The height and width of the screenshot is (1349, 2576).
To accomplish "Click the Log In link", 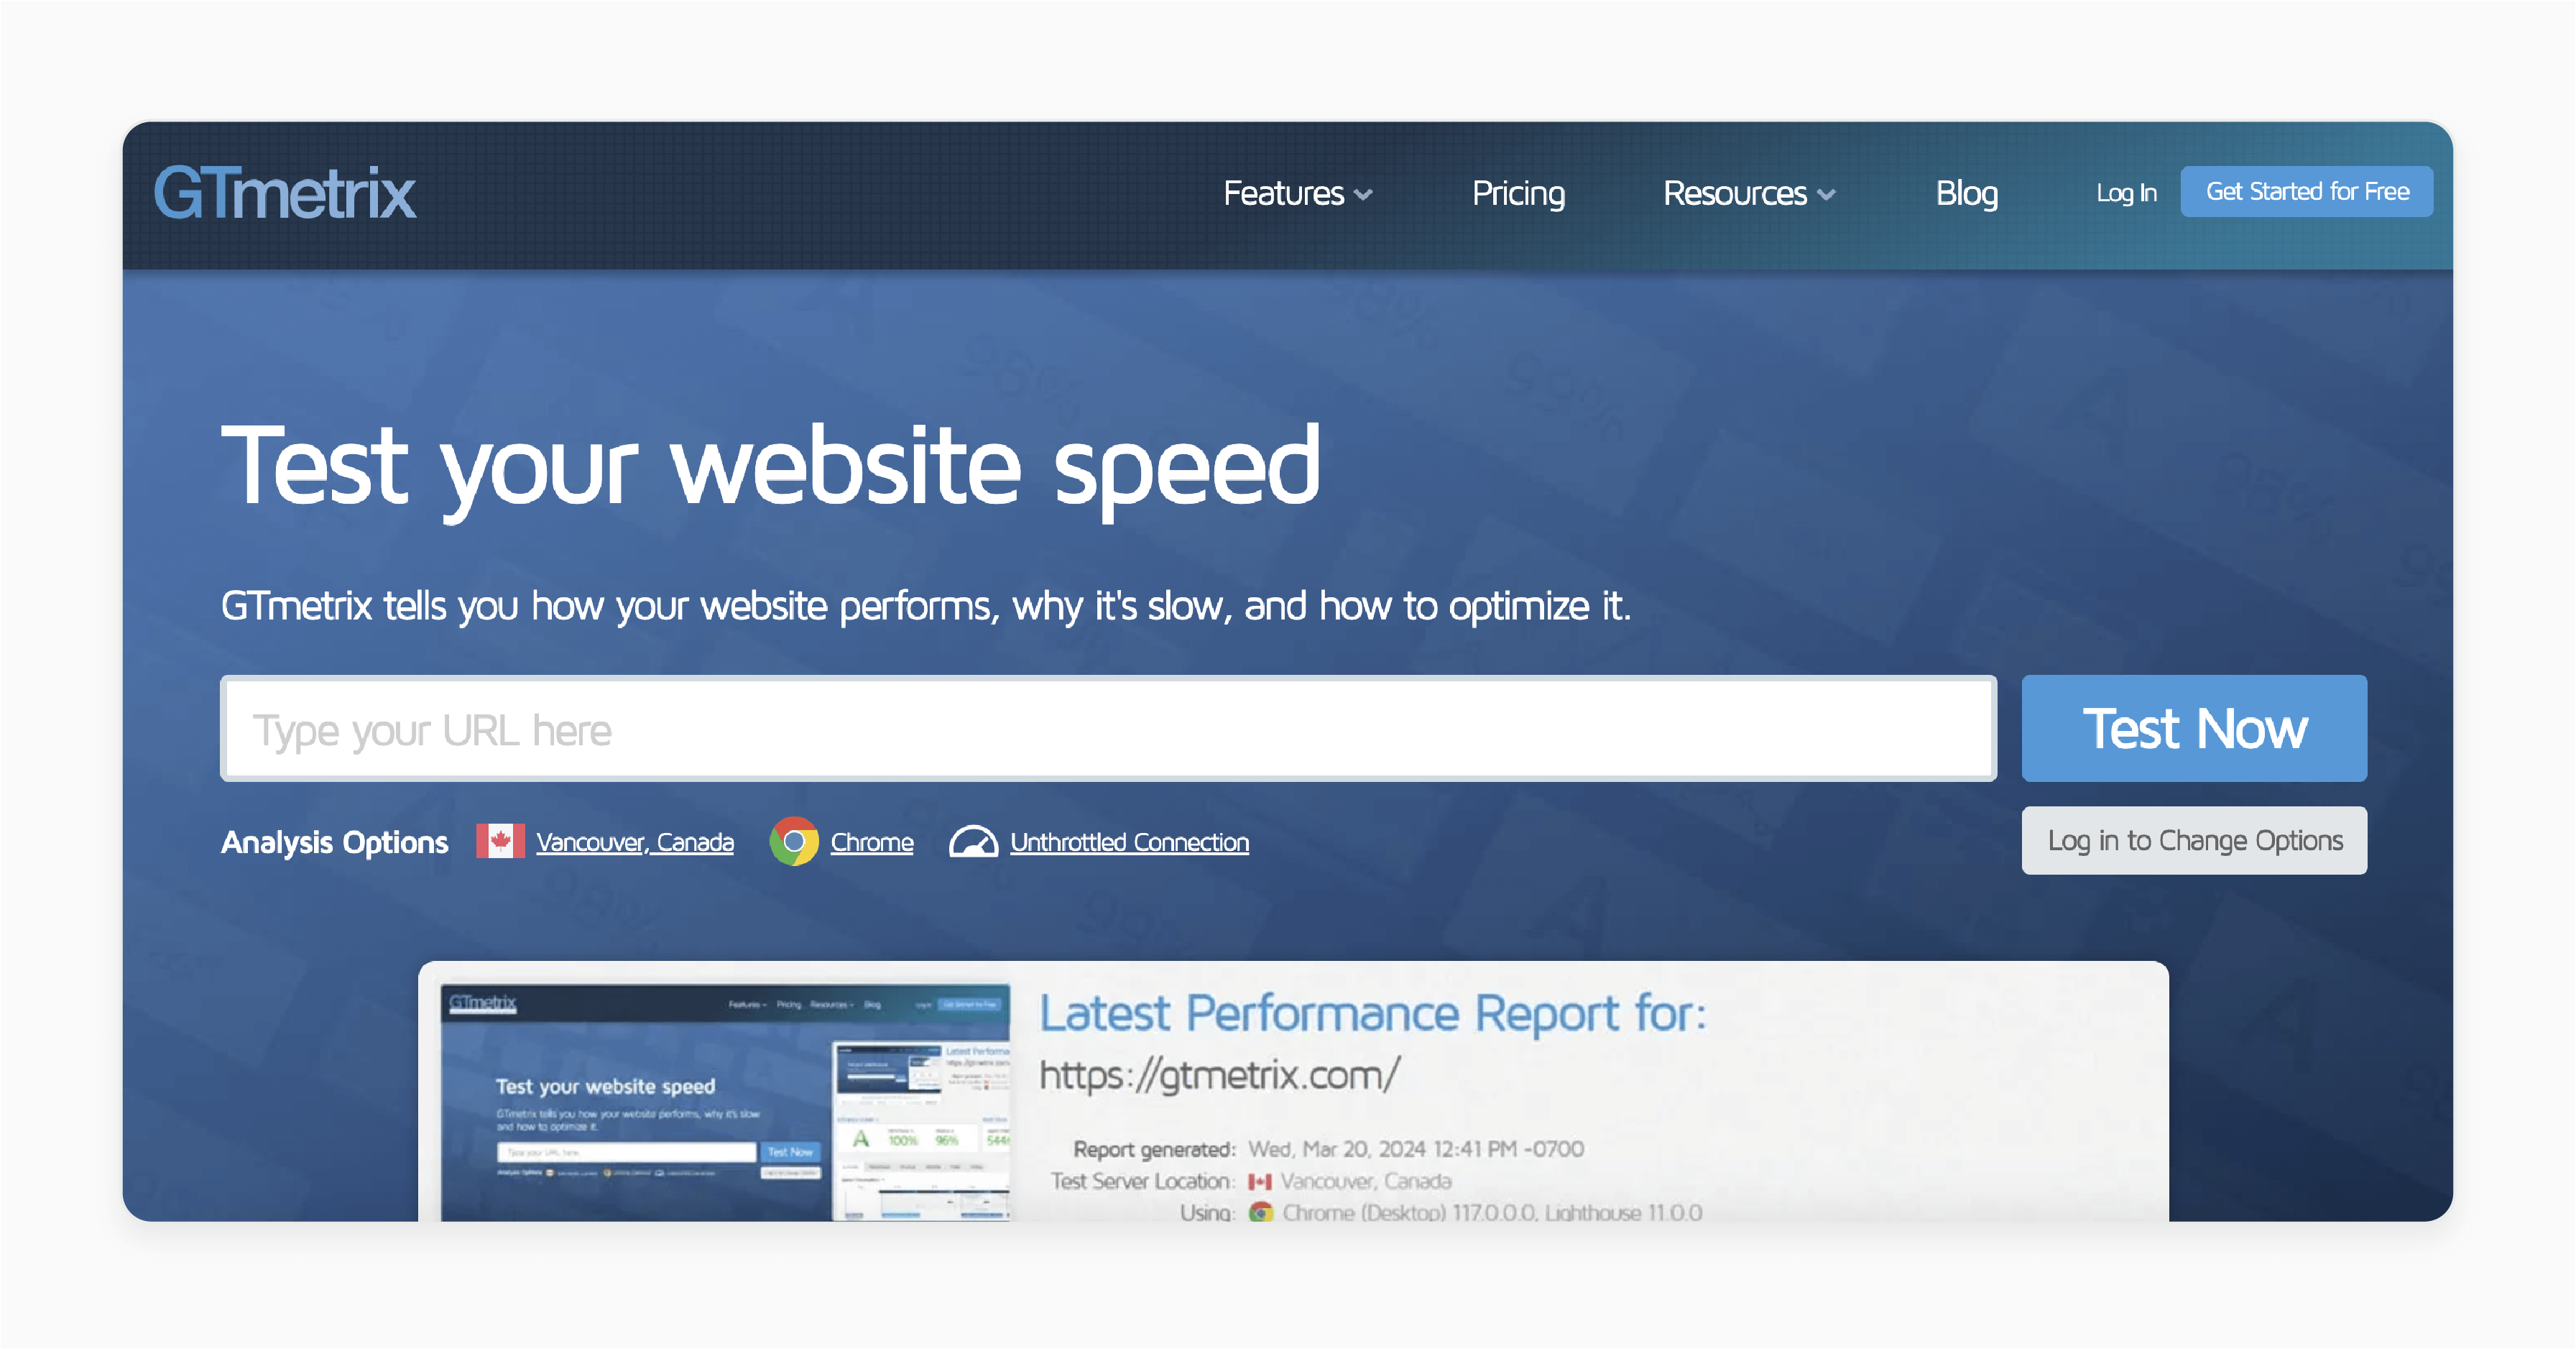I will [x=2126, y=193].
